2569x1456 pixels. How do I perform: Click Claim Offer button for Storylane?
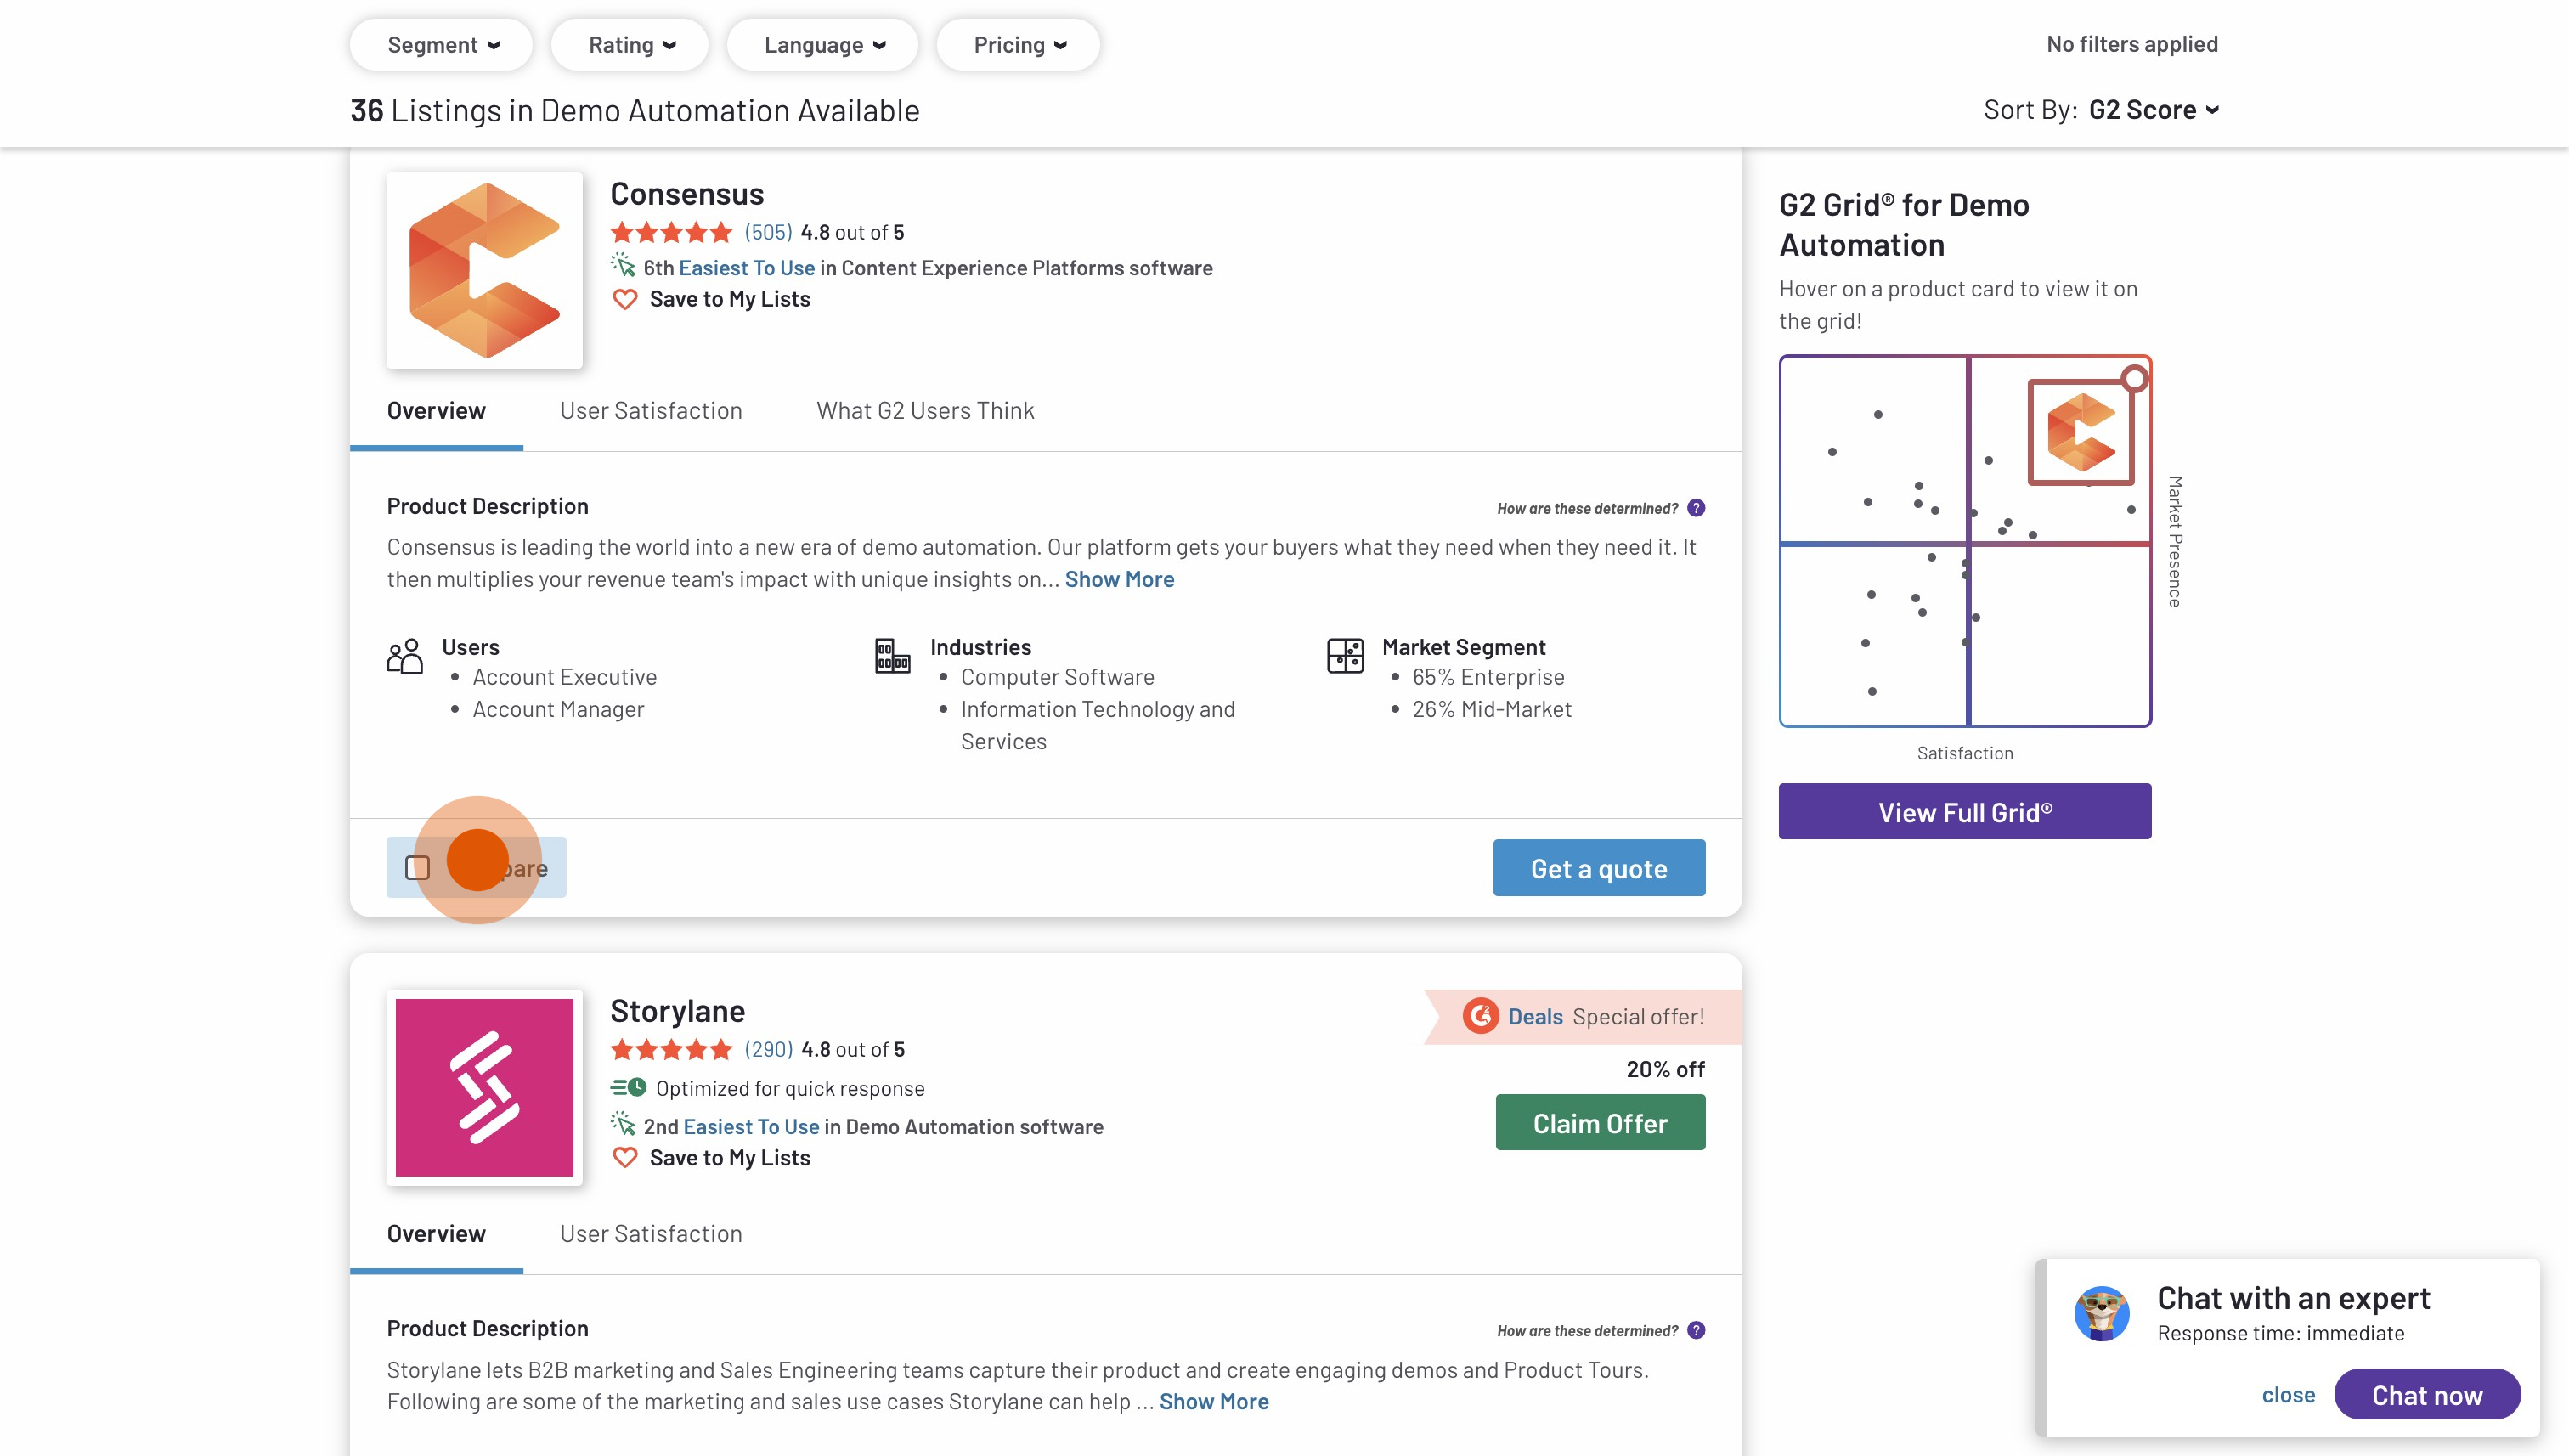tap(1600, 1123)
